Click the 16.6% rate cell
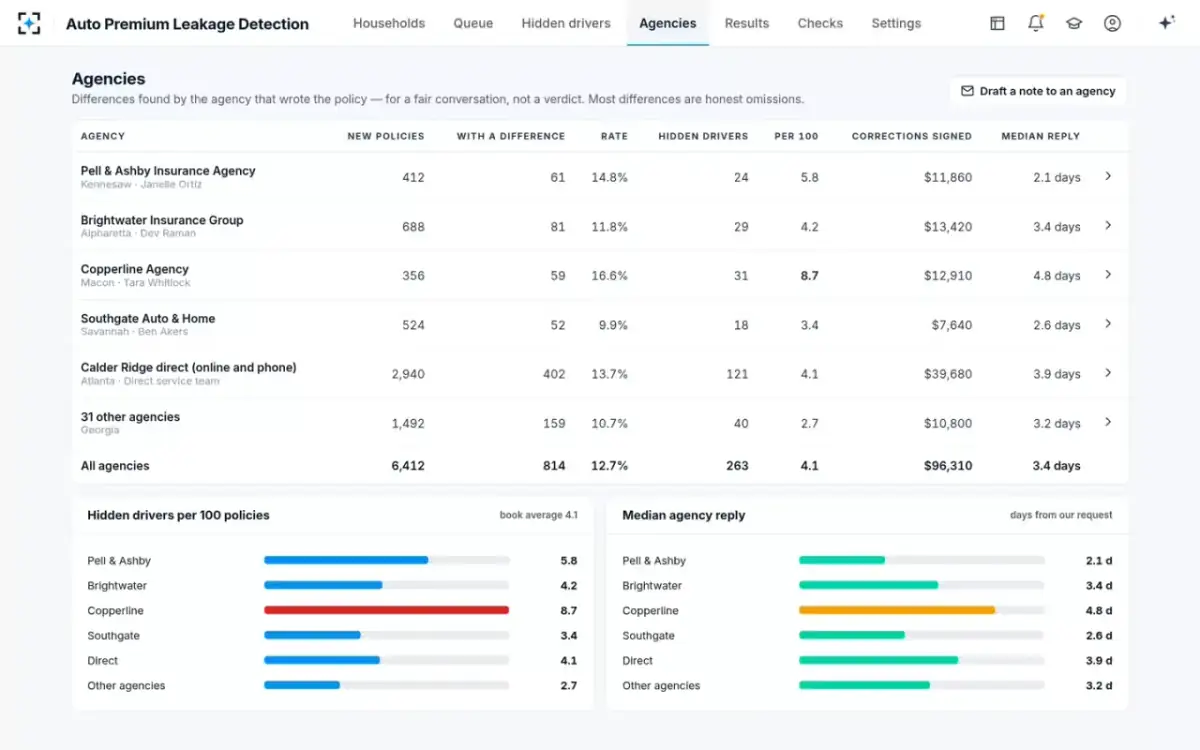 [609, 276]
